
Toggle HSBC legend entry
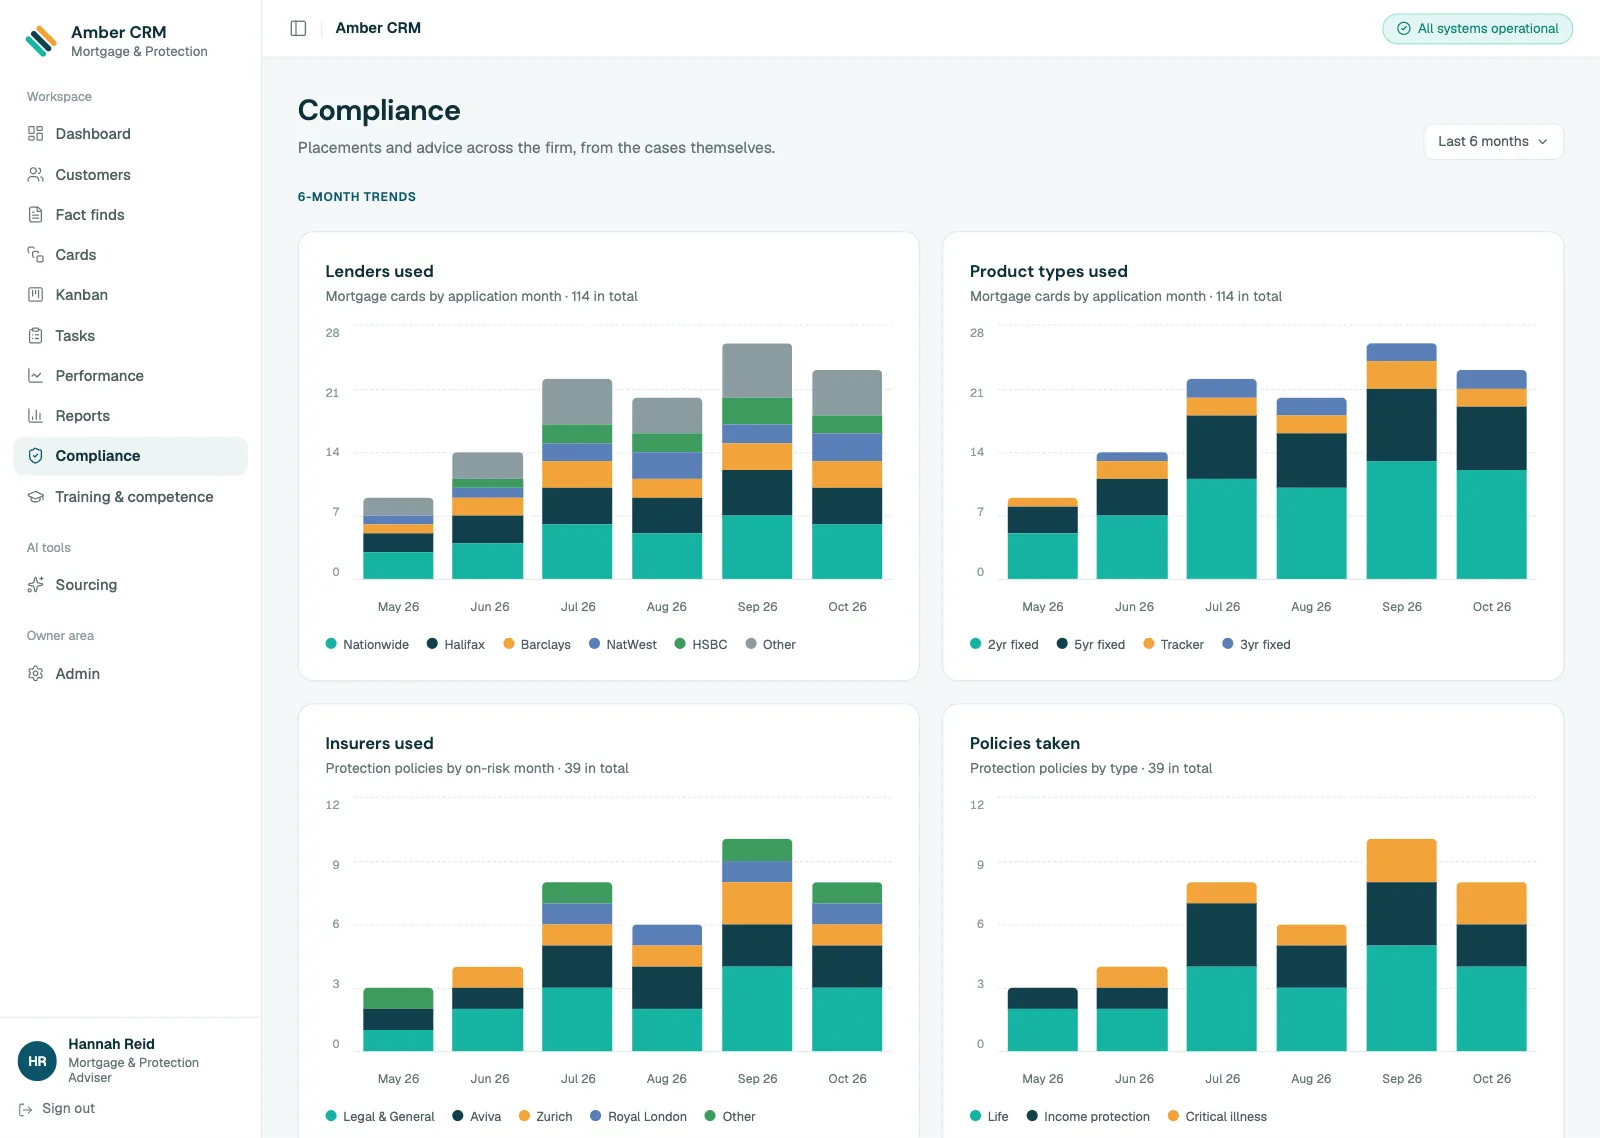(701, 645)
